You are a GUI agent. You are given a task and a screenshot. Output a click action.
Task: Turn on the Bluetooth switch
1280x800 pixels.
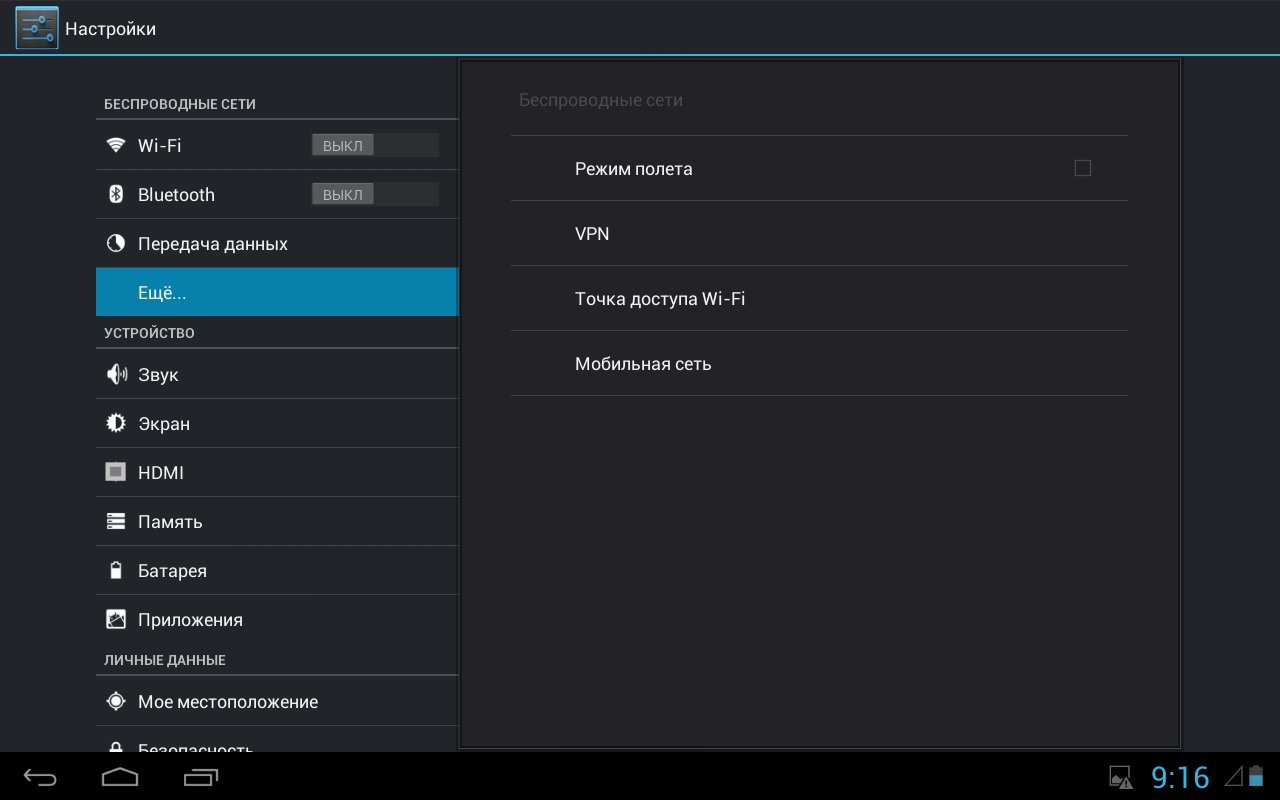[x=374, y=194]
